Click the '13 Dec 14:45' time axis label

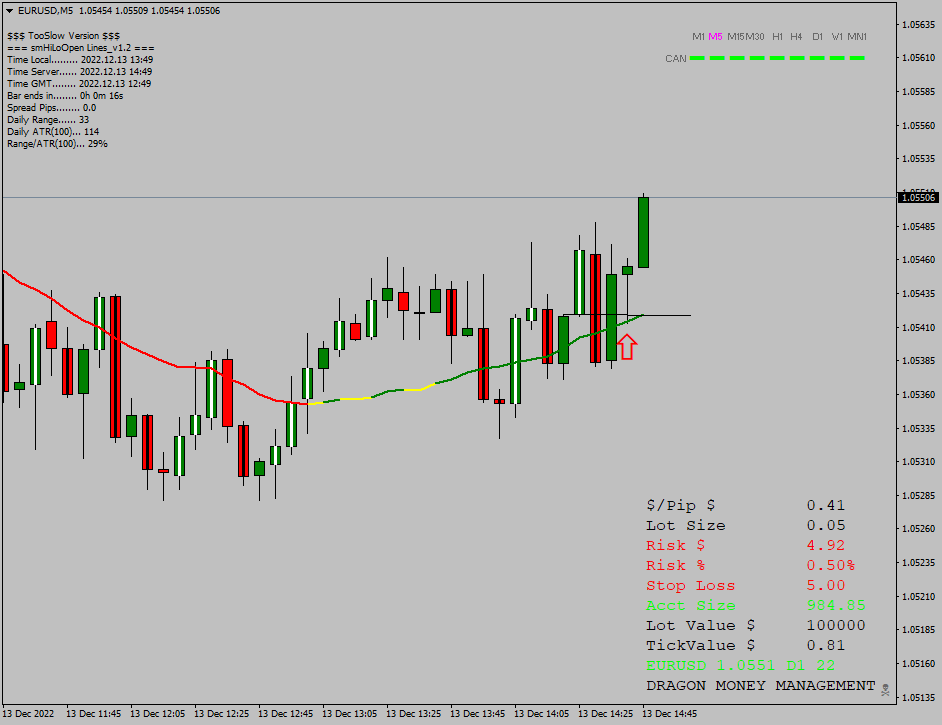(x=669, y=714)
